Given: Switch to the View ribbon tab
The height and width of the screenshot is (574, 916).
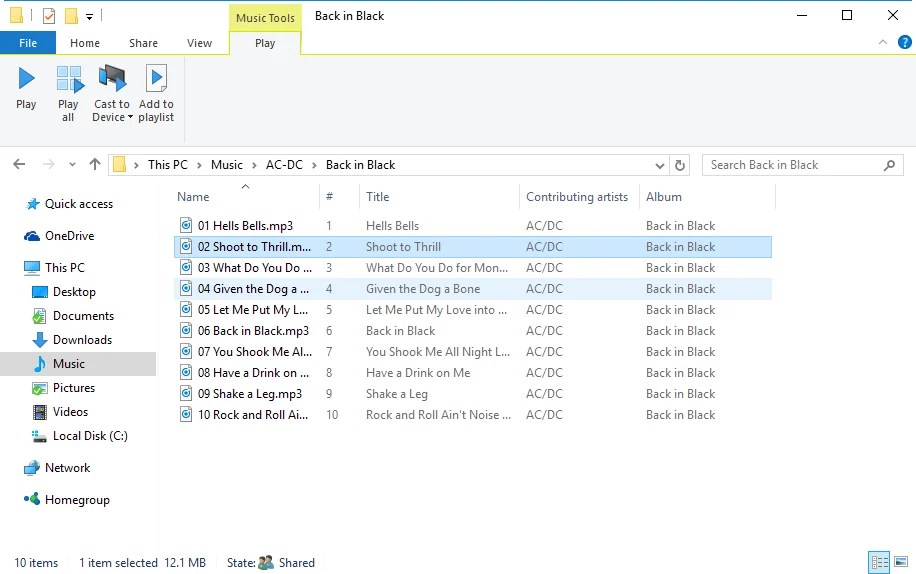Looking at the screenshot, I should click(199, 43).
